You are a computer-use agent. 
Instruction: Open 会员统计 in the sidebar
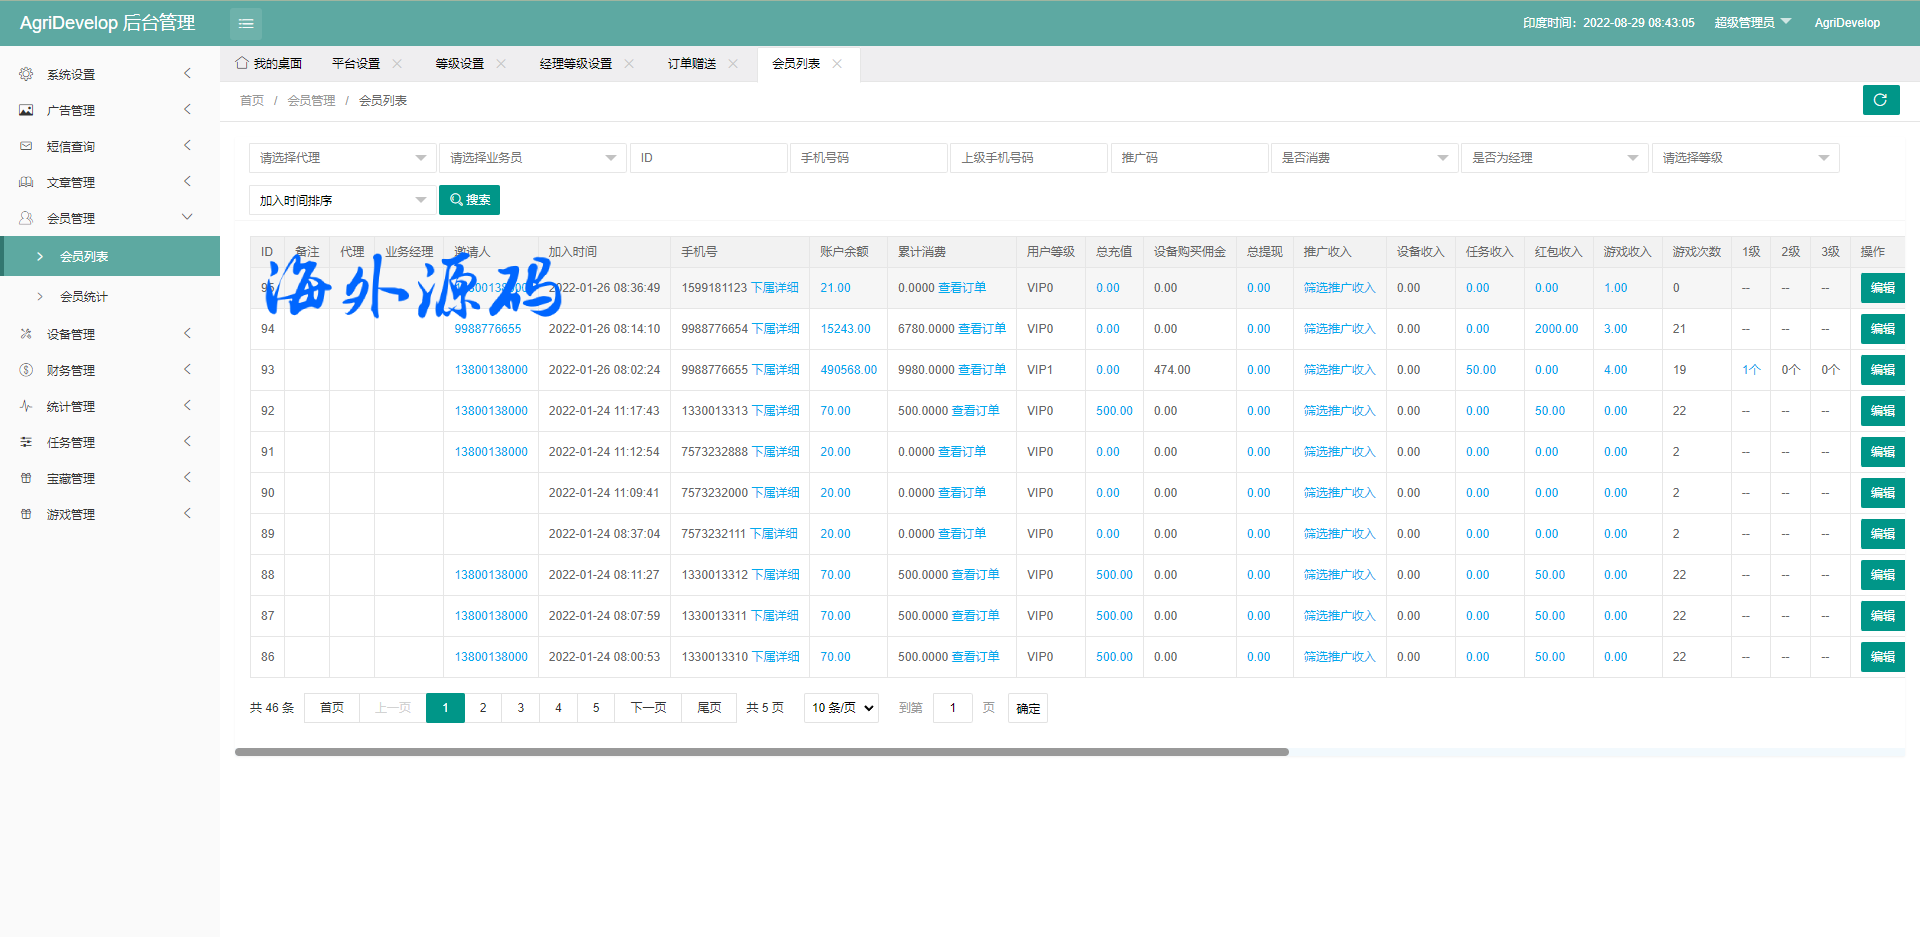[84, 297]
